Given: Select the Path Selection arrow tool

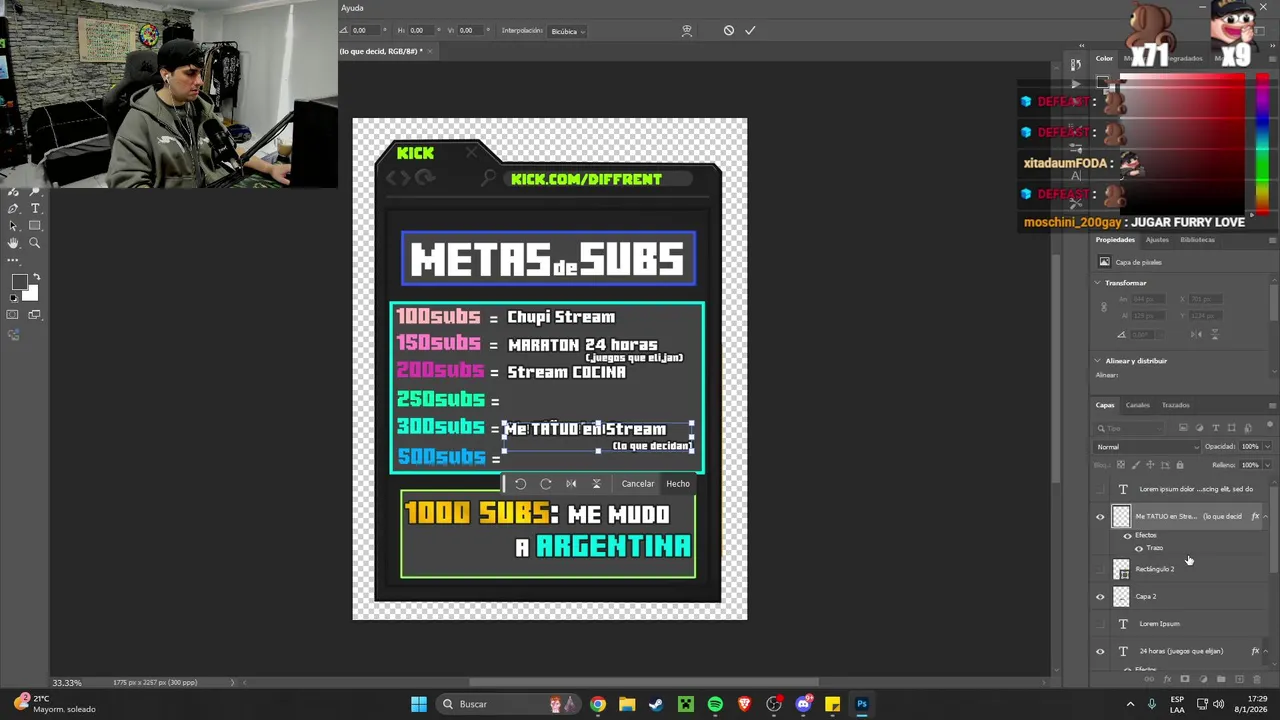Looking at the screenshot, I should (x=13, y=226).
